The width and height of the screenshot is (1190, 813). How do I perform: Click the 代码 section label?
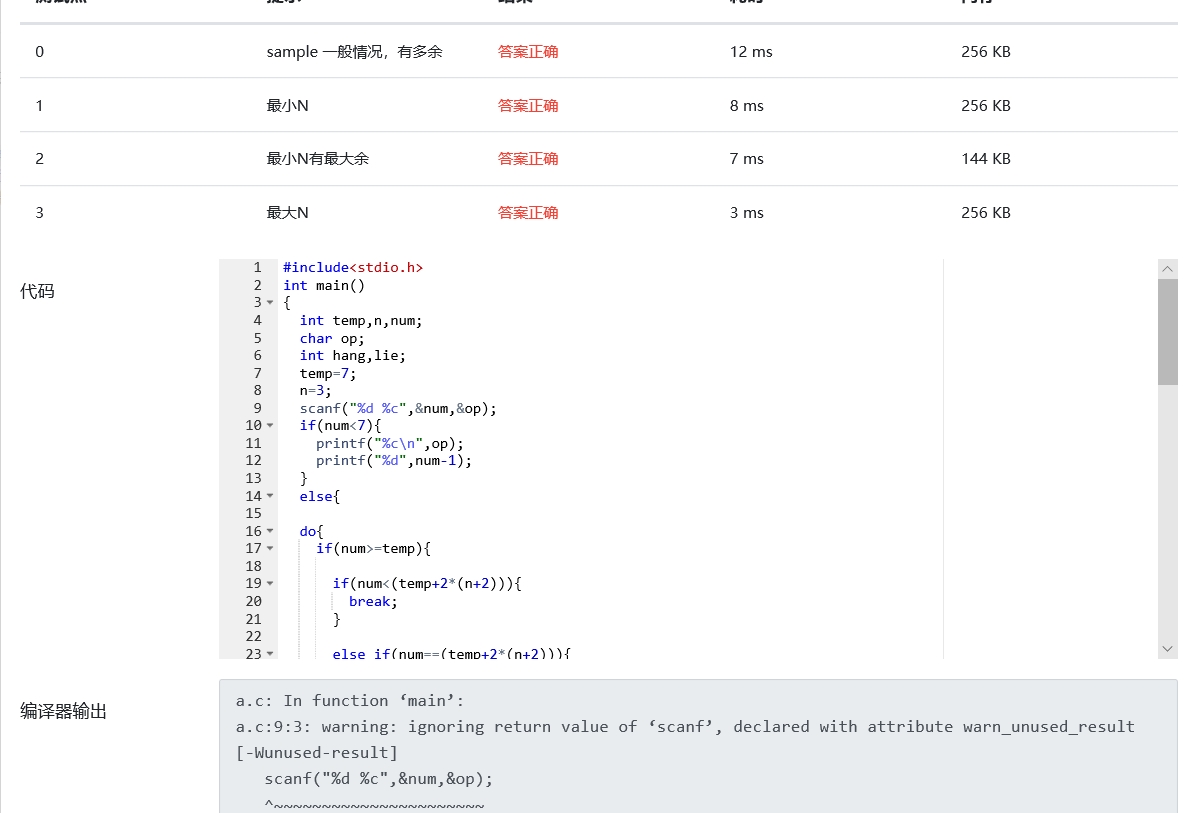click(38, 292)
